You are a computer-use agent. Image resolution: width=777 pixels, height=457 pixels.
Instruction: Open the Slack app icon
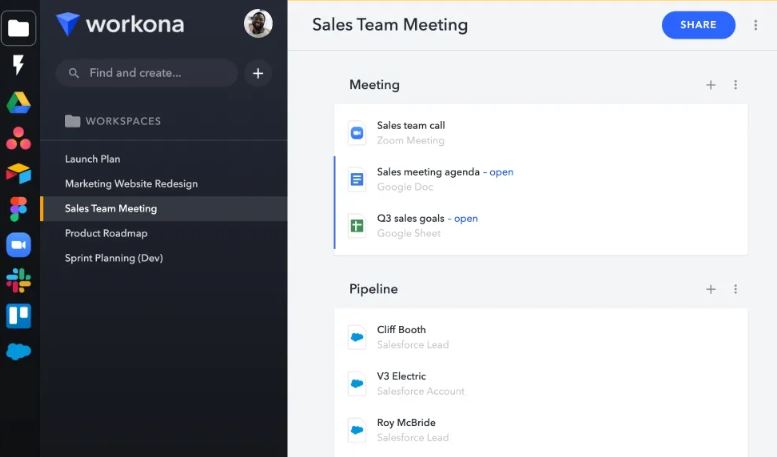[x=18, y=281]
